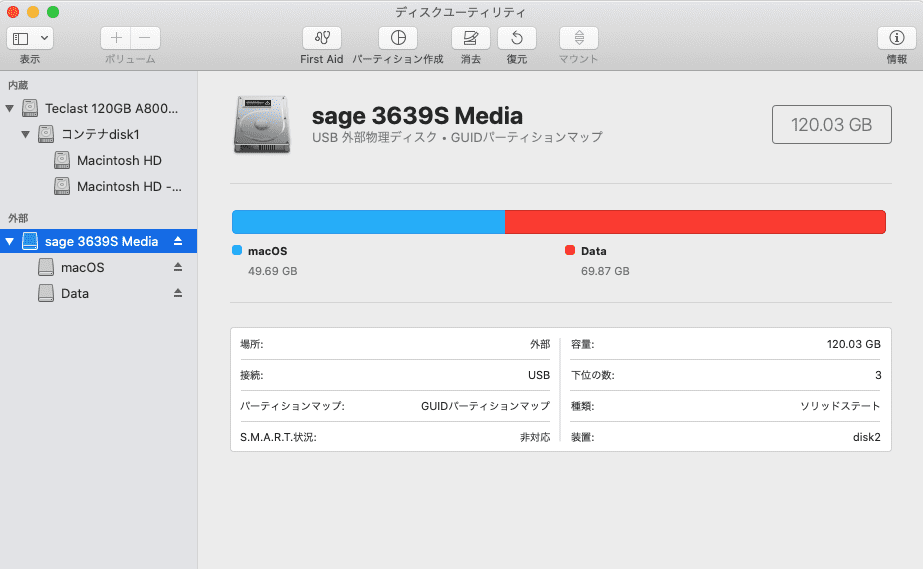Collapse the Teclast 120GB A800 disk tree
The width and height of the screenshot is (923, 569).
click(9, 108)
